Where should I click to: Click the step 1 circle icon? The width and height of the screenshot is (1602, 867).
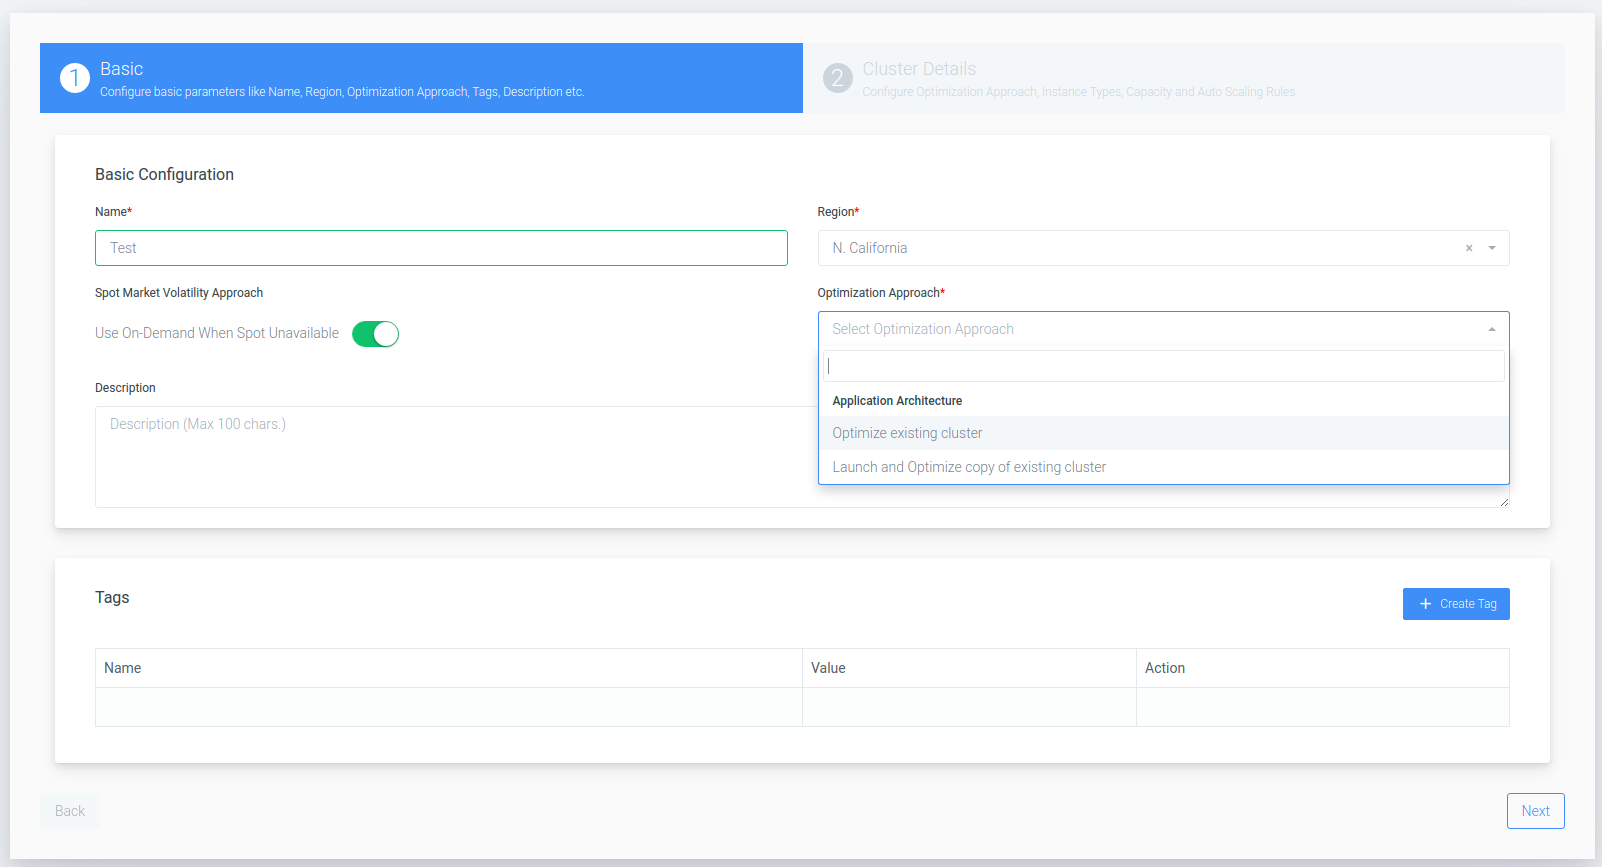pos(75,78)
